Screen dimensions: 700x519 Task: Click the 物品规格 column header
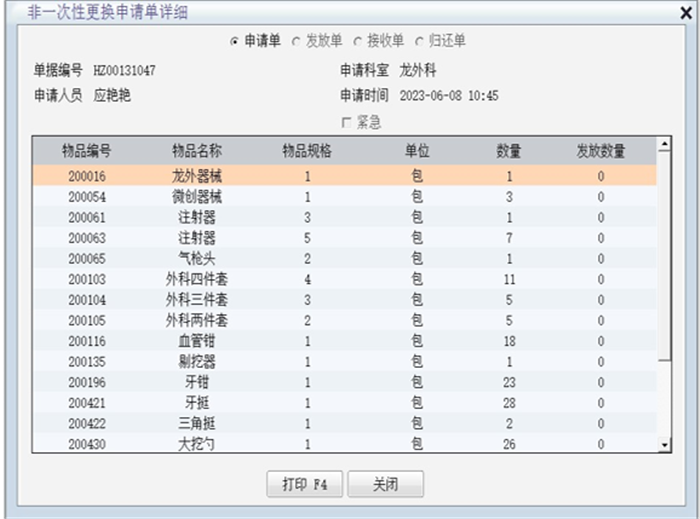pos(307,151)
